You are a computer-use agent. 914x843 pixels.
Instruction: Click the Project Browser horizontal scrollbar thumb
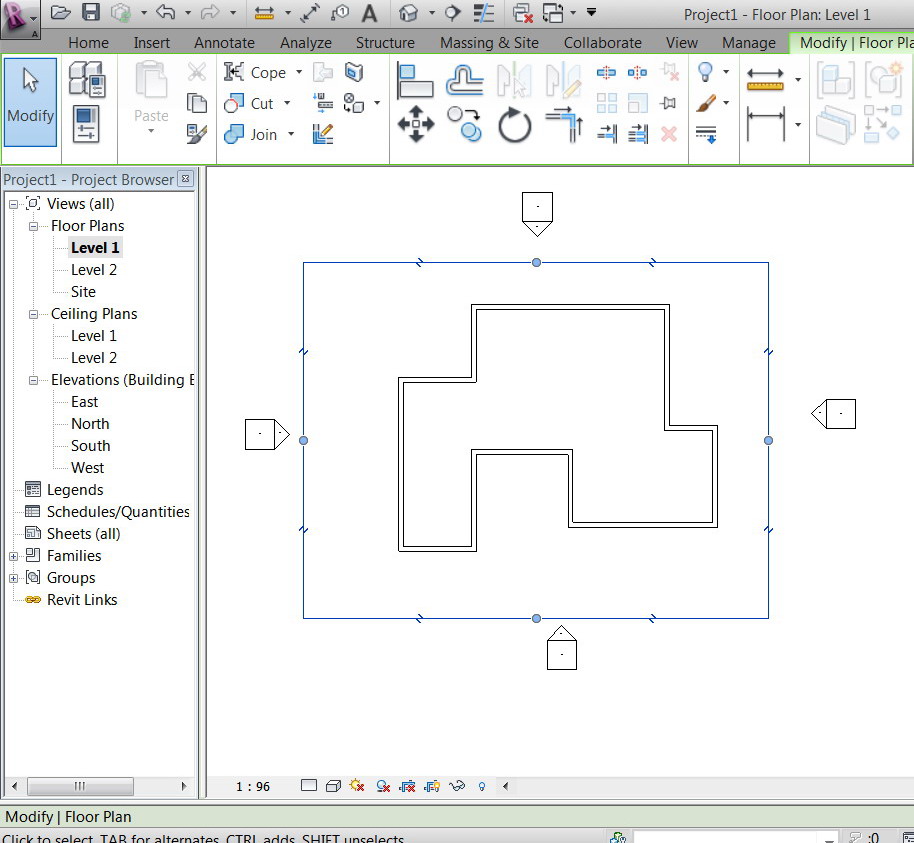(x=80, y=786)
